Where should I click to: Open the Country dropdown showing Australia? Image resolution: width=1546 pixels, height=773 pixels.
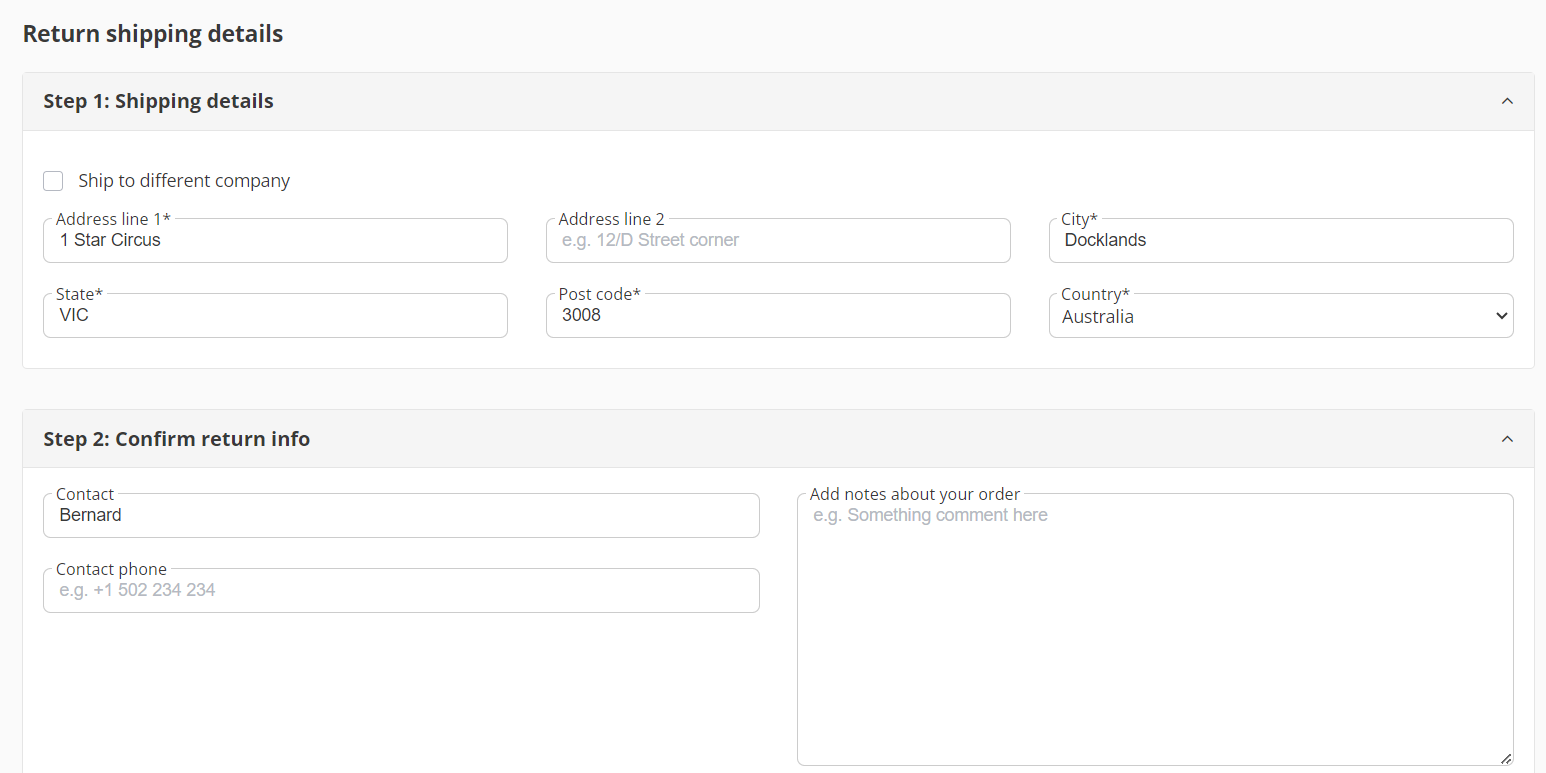click(1281, 316)
